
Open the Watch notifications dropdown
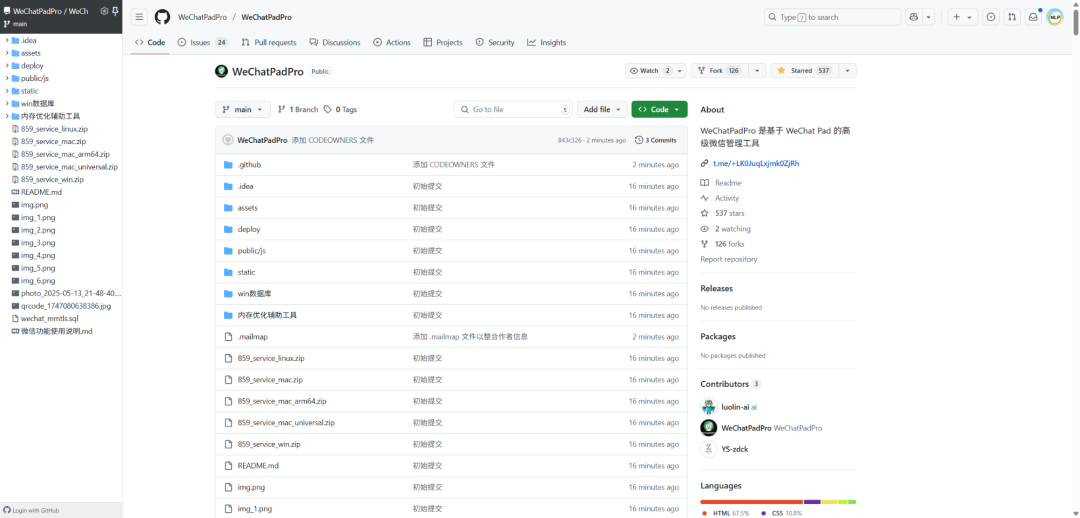click(655, 71)
